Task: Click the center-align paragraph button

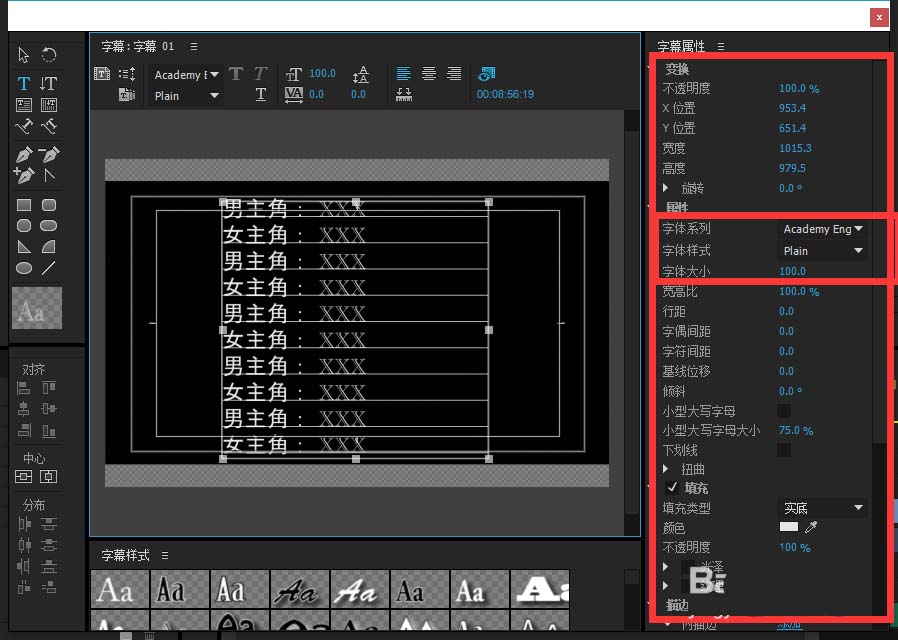Action: click(429, 74)
